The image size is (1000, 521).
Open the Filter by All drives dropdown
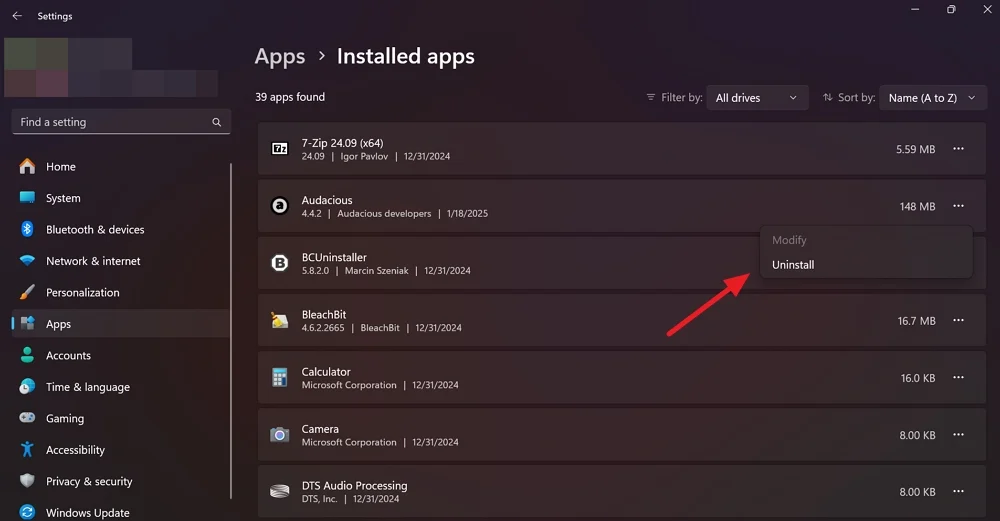(757, 98)
